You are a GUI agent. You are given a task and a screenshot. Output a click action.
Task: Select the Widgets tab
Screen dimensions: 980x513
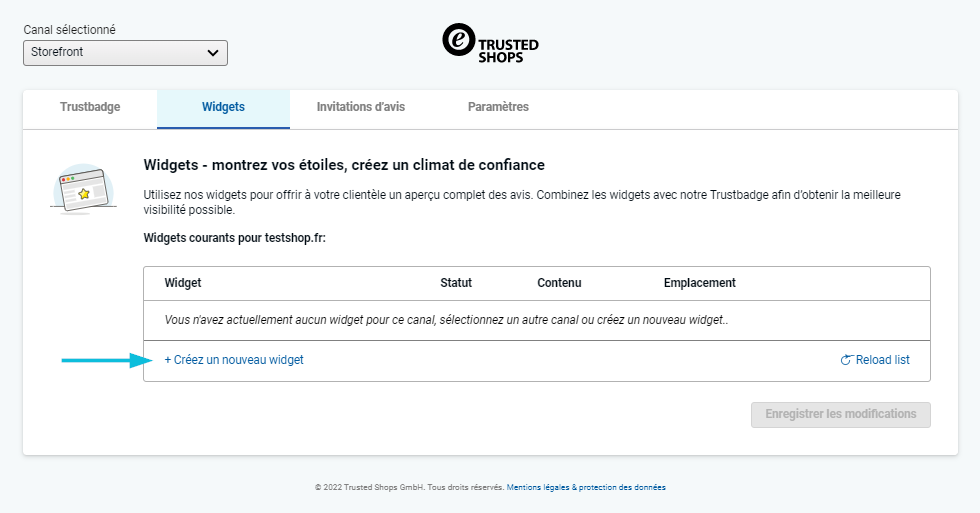tap(223, 108)
